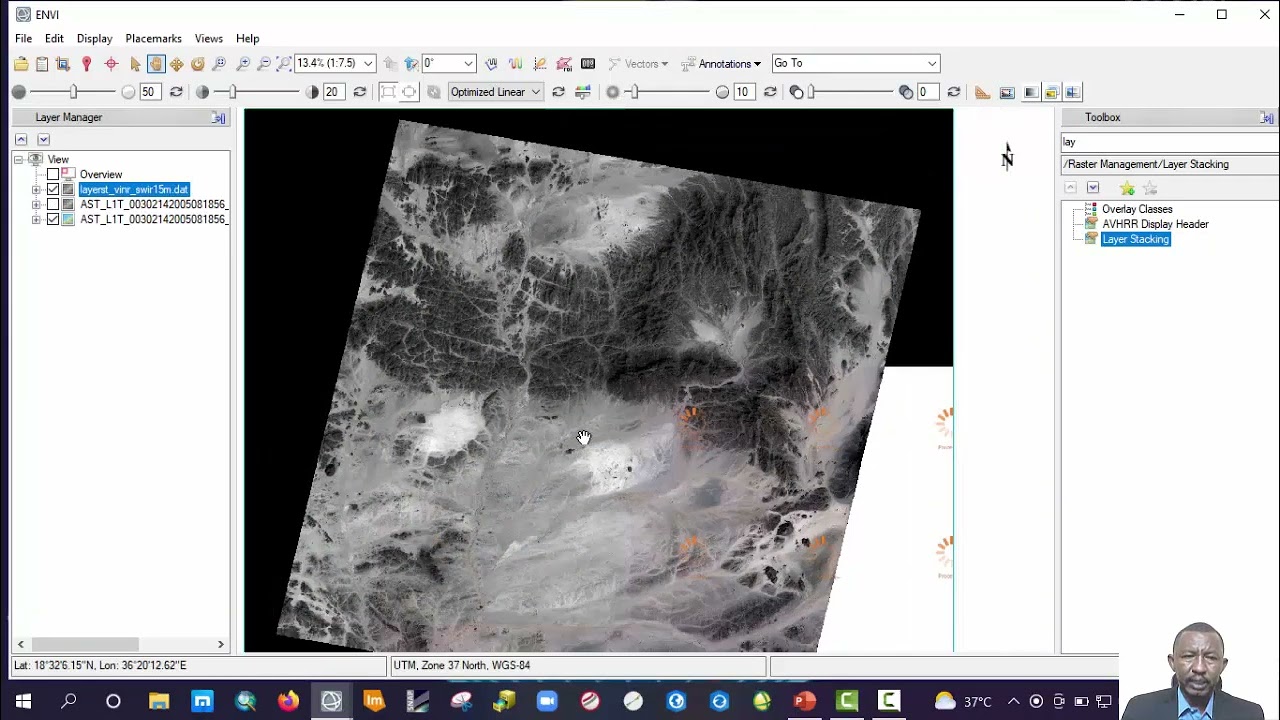Activate the Crosshairs tool
The width and height of the screenshot is (1280, 720).
point(111,64)
